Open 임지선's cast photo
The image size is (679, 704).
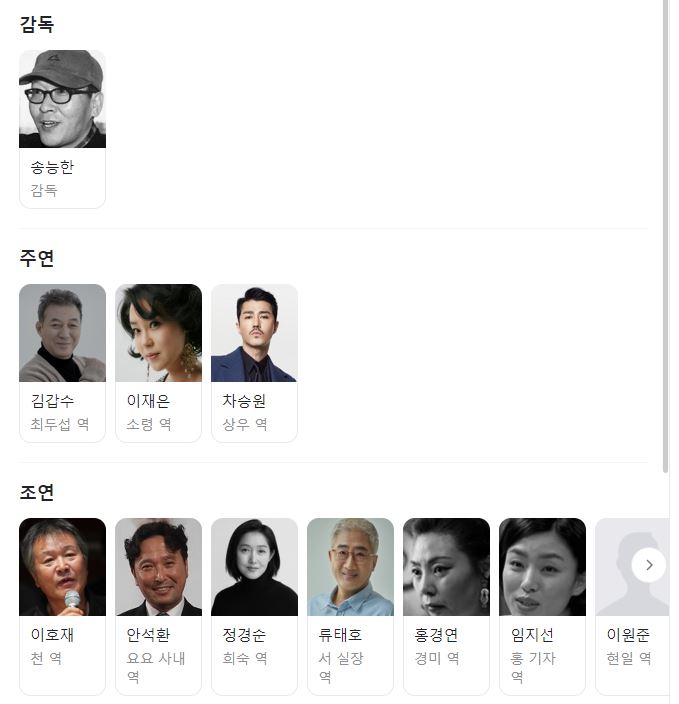click(542, 567)
